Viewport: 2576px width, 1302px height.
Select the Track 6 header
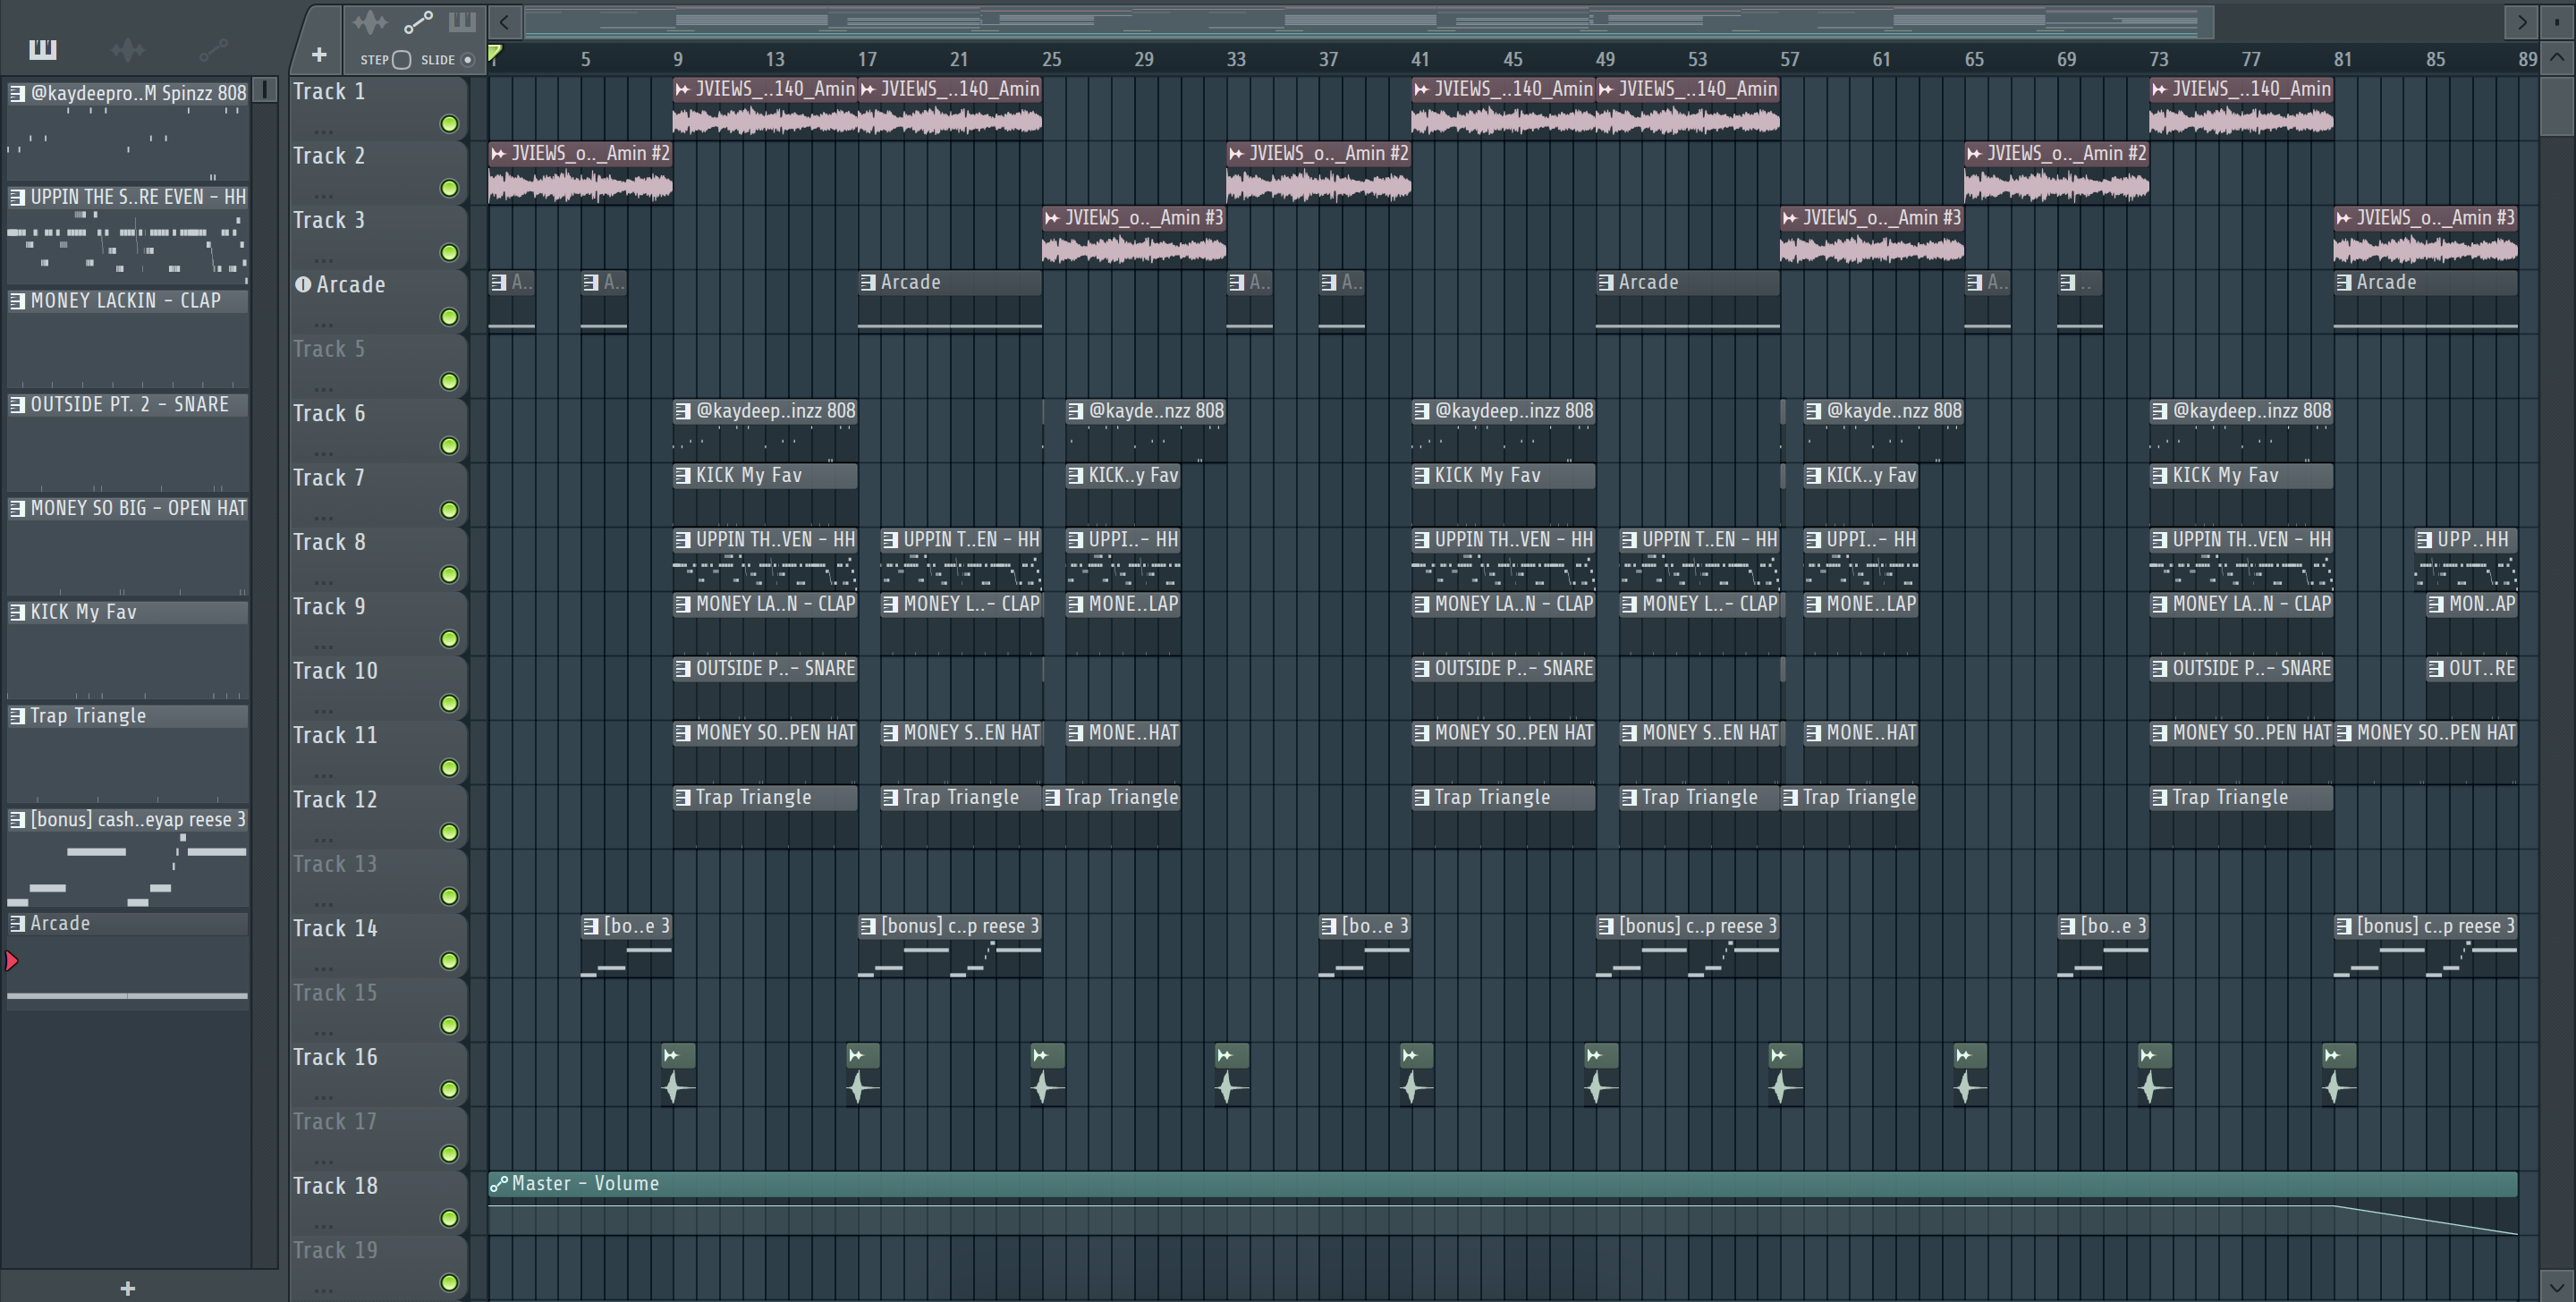click(x=378, y=430)
